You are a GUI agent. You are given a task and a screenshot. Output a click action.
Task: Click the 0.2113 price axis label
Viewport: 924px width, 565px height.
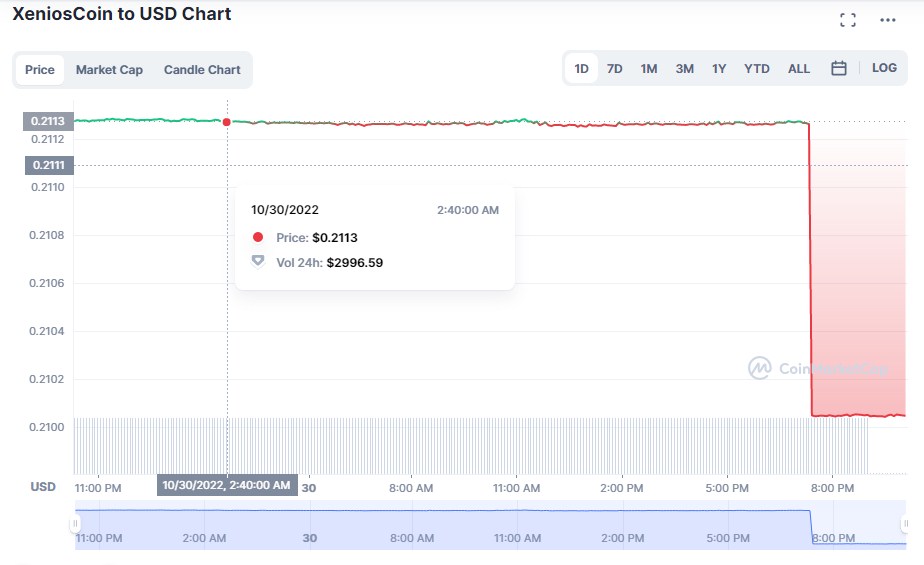tap(48, 121)
